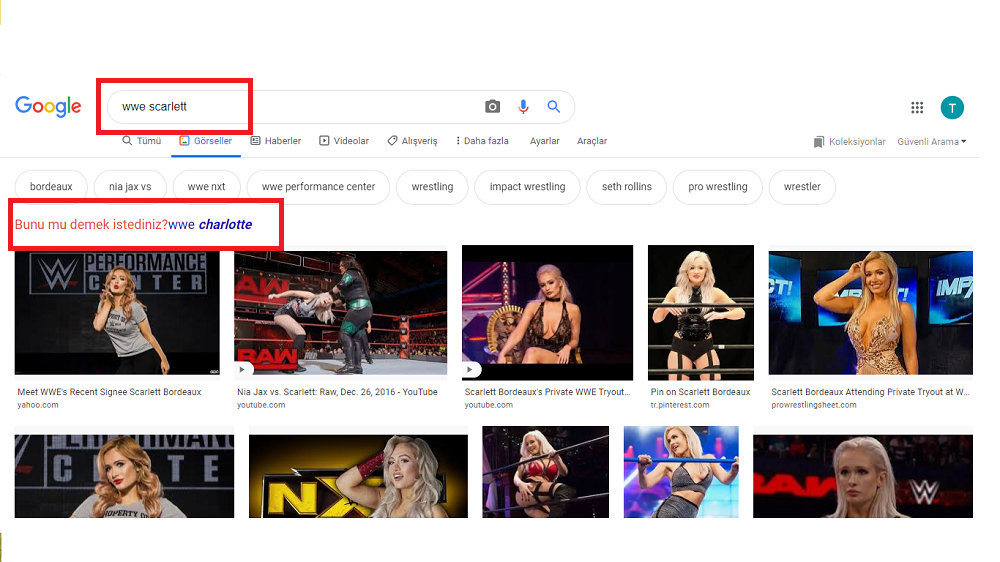Open the Araçlar tools option
This screenshot has width=1000, height=562.
point(592,141)
